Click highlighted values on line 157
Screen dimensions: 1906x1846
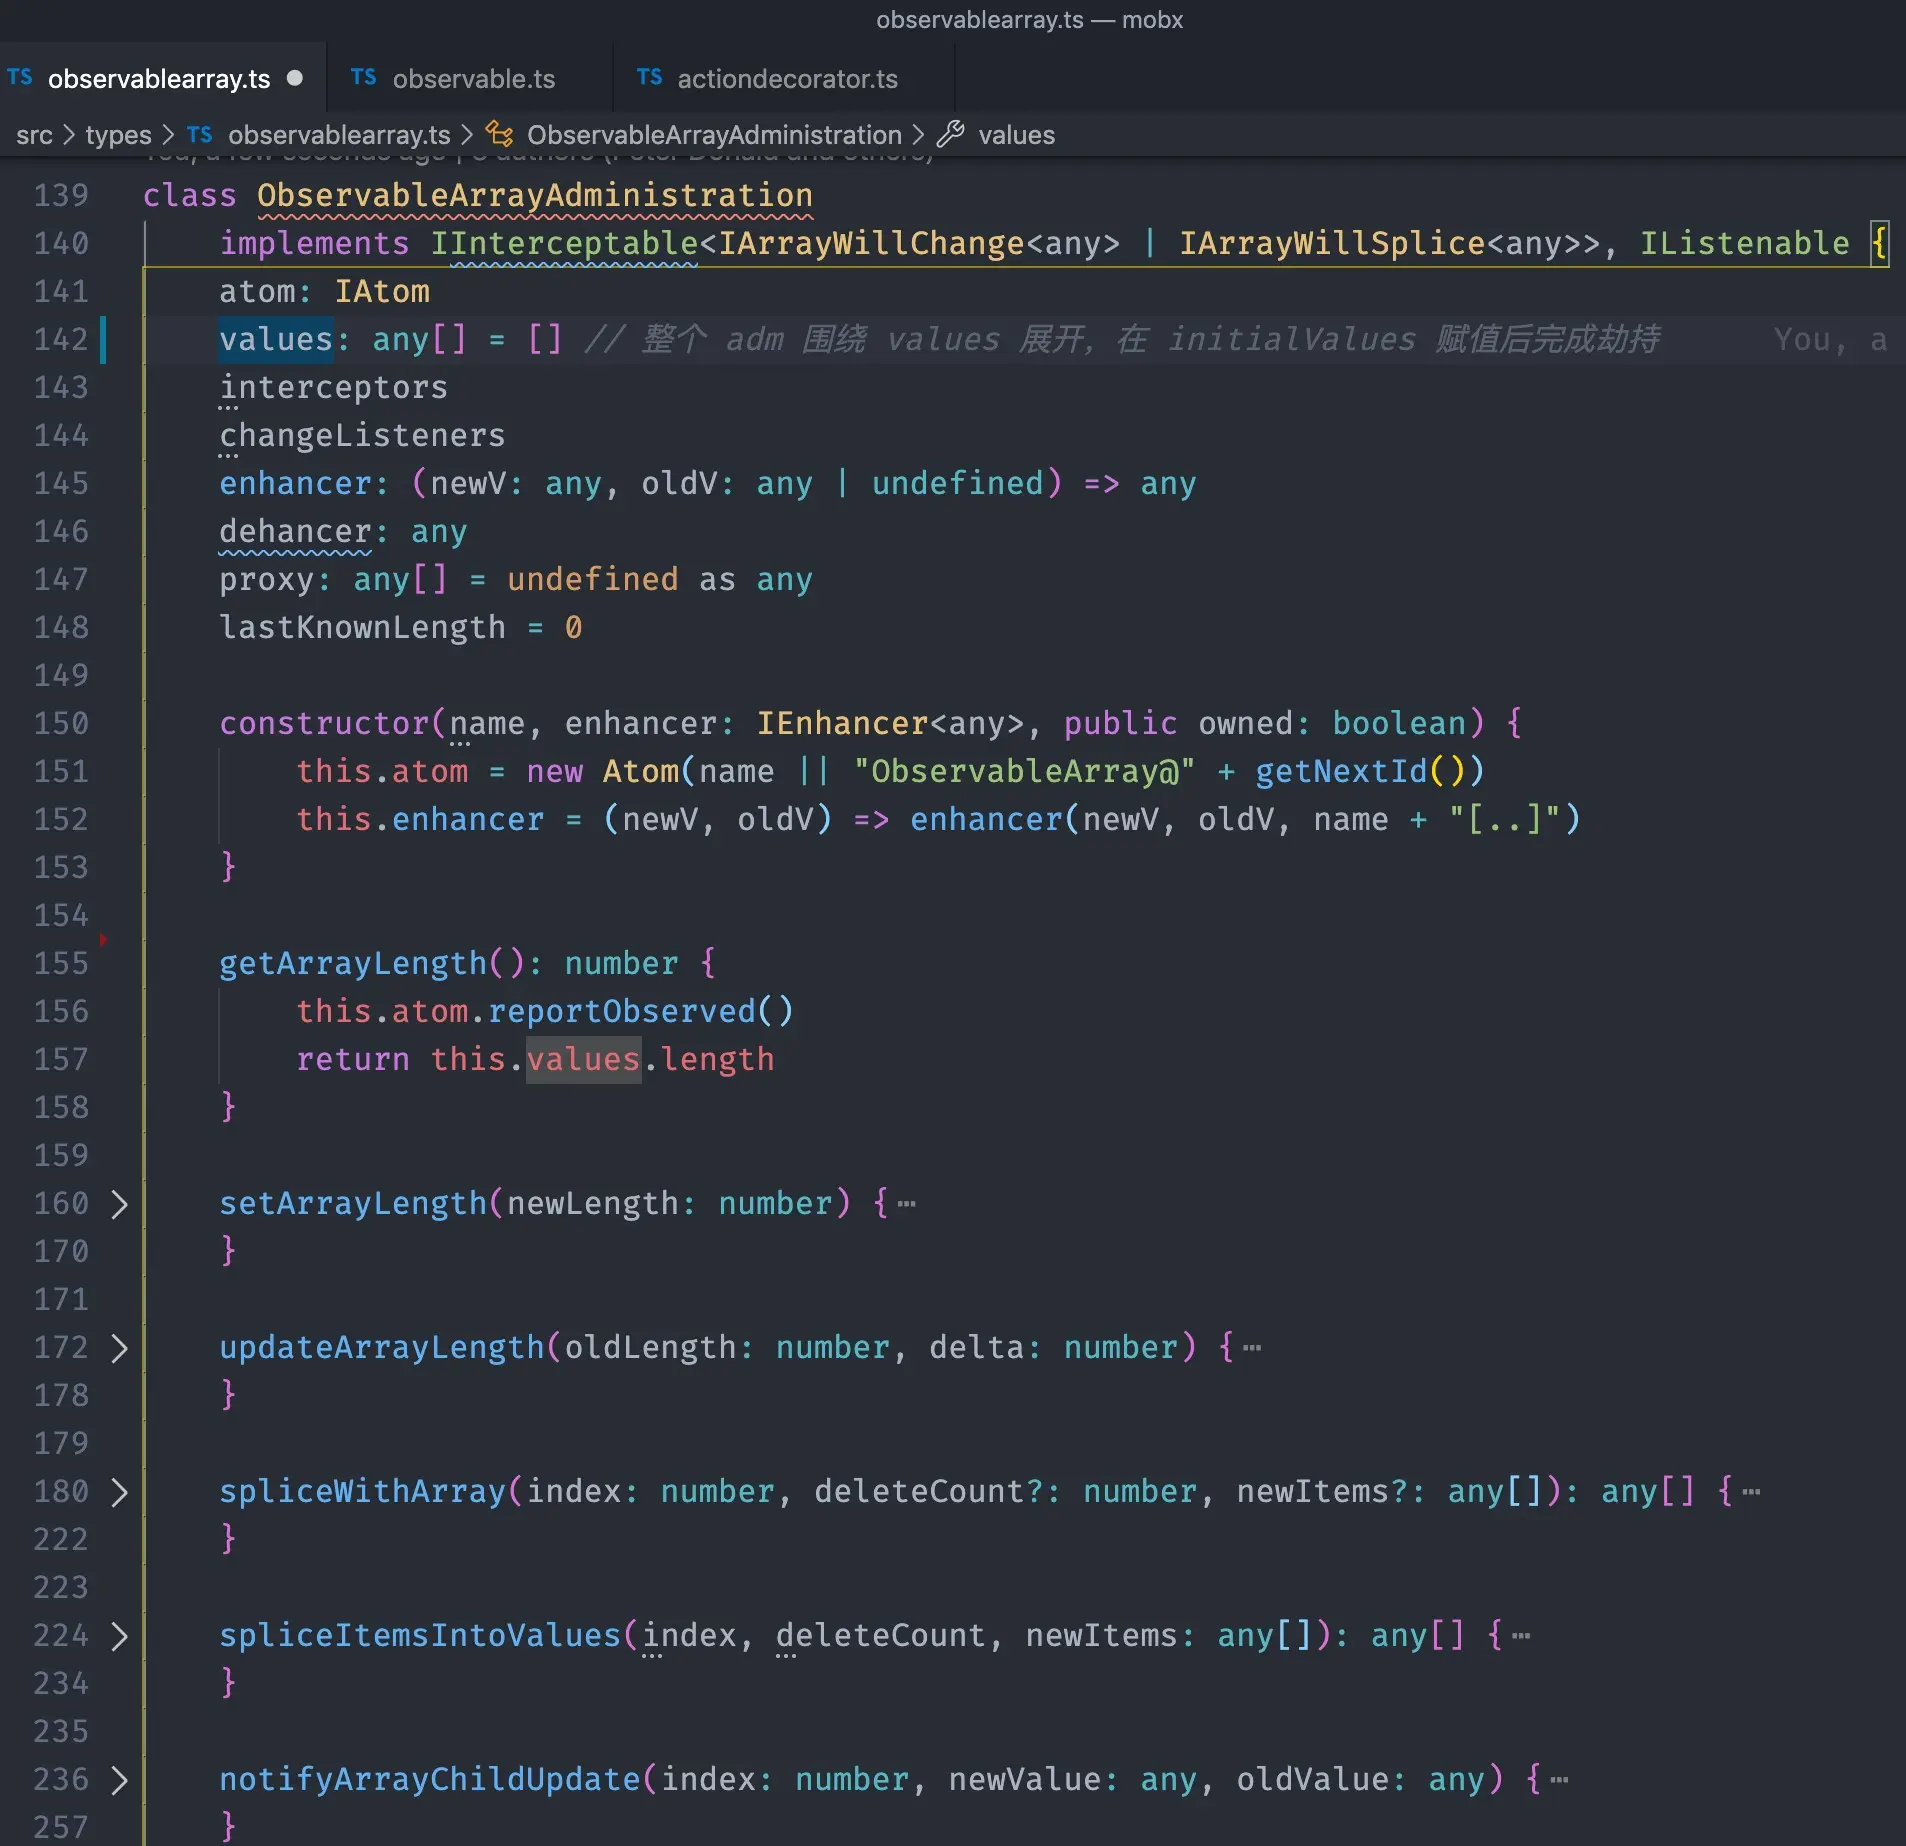pos(583,1060)
